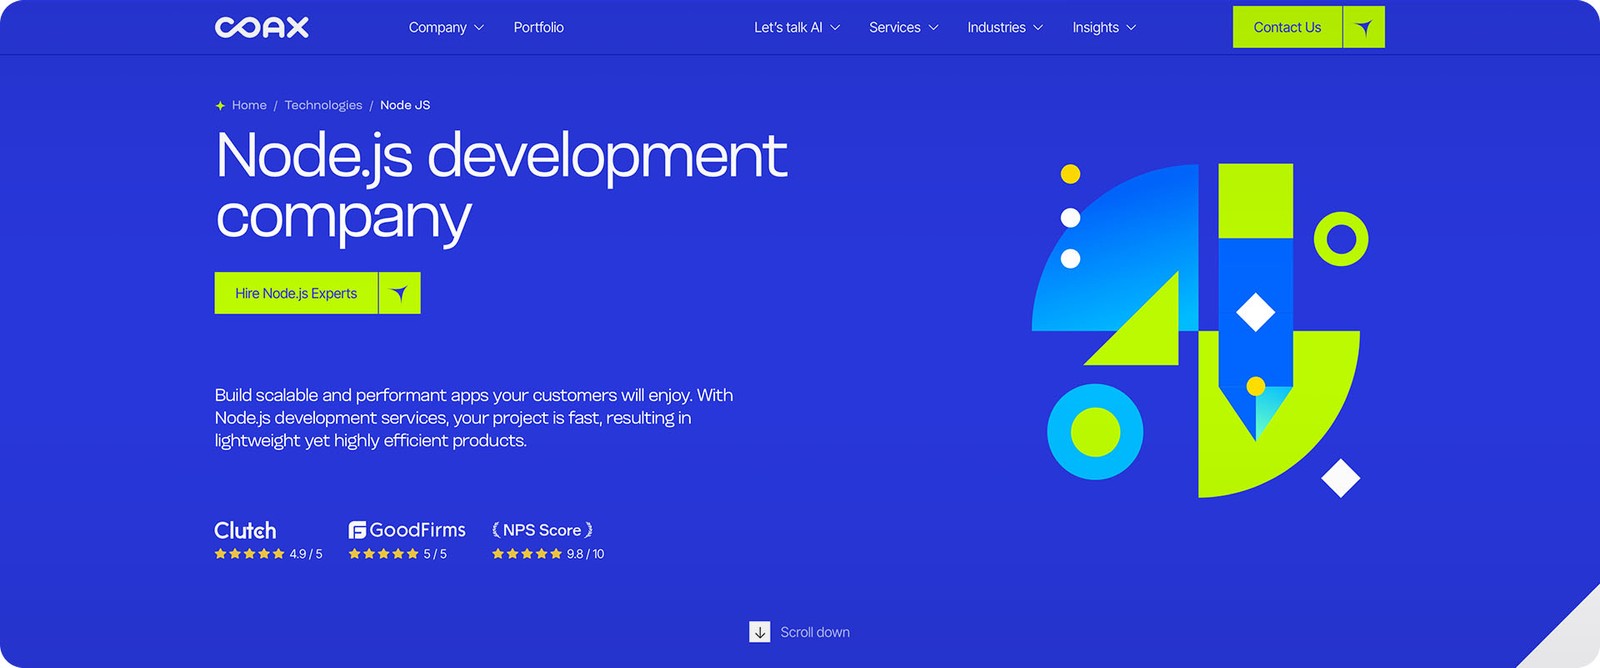Viewport: 1600px width, 668px height.
Task: Click the Scroll down text
Action: 815,632
